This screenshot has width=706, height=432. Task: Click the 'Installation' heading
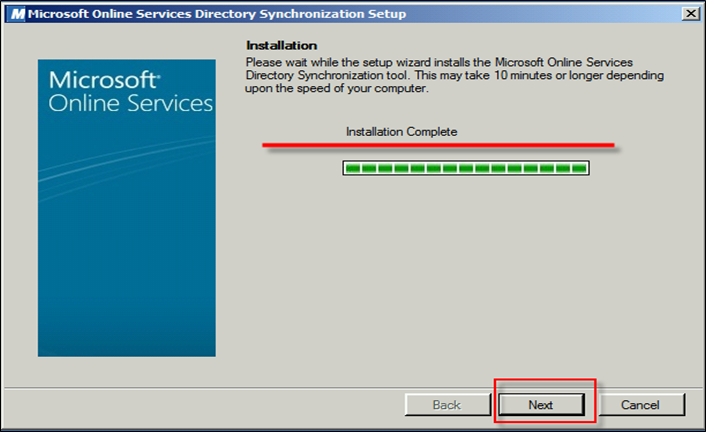(x=281, y=45)
